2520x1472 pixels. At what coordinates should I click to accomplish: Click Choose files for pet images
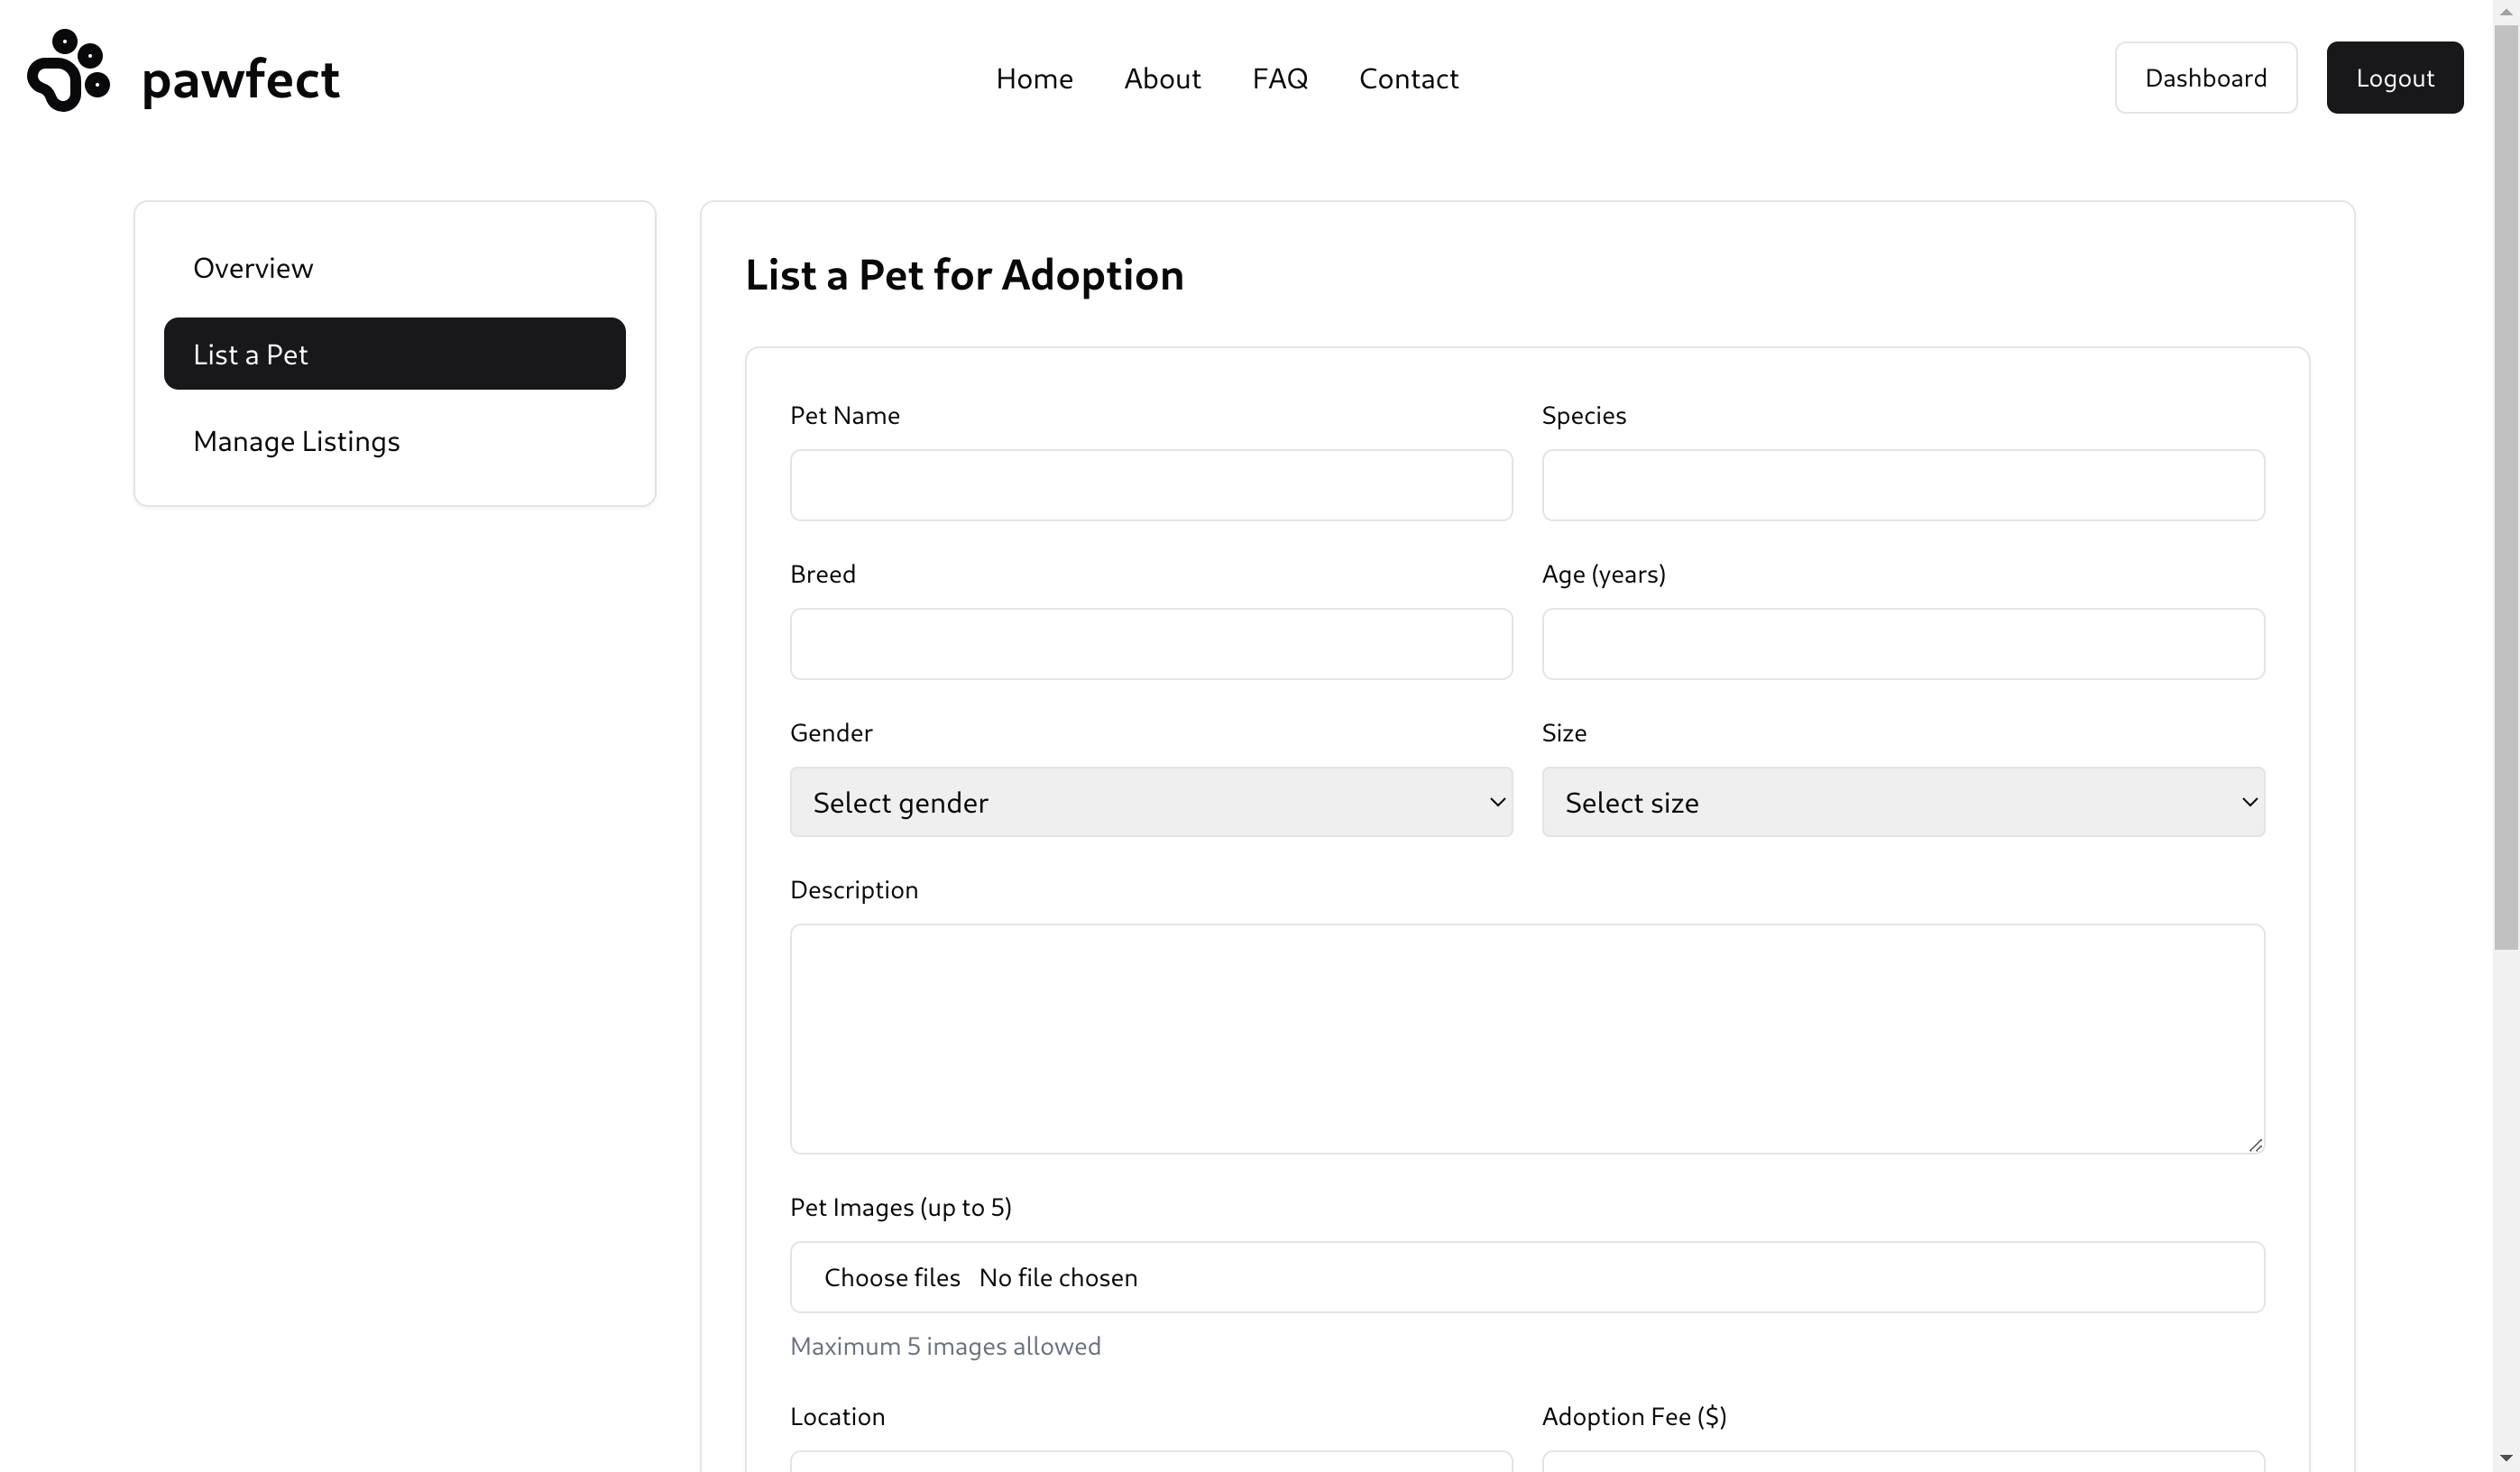point(892,1277)
